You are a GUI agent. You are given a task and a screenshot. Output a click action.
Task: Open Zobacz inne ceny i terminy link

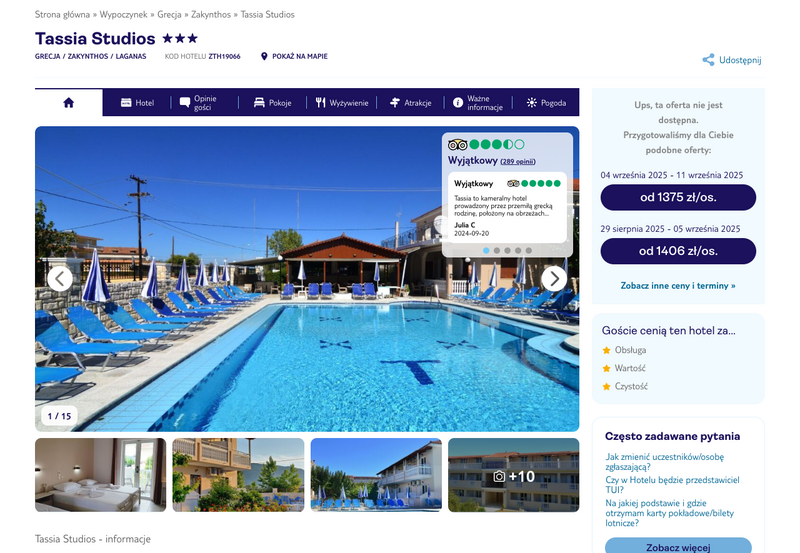point(678,286)
